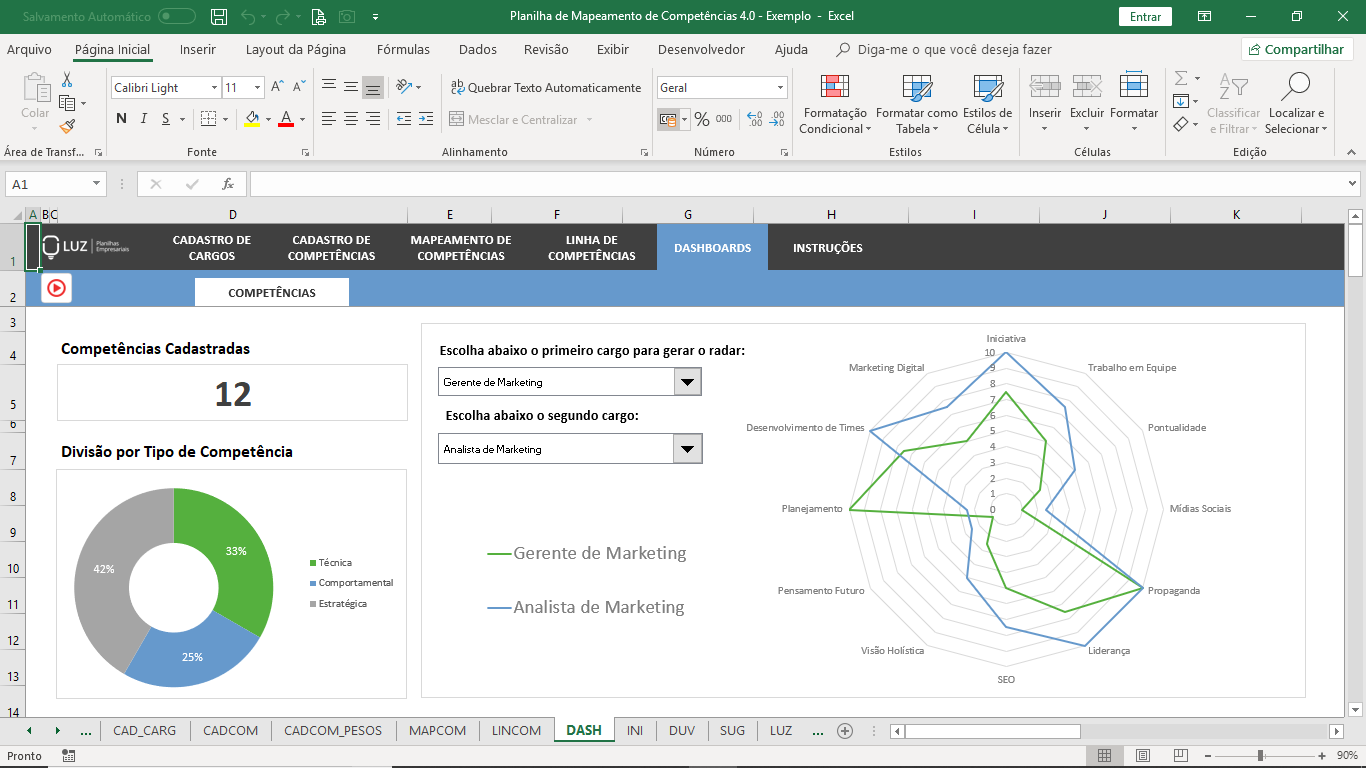
Task: Open Formatação Condicional tool
Action: click(835, 105)
